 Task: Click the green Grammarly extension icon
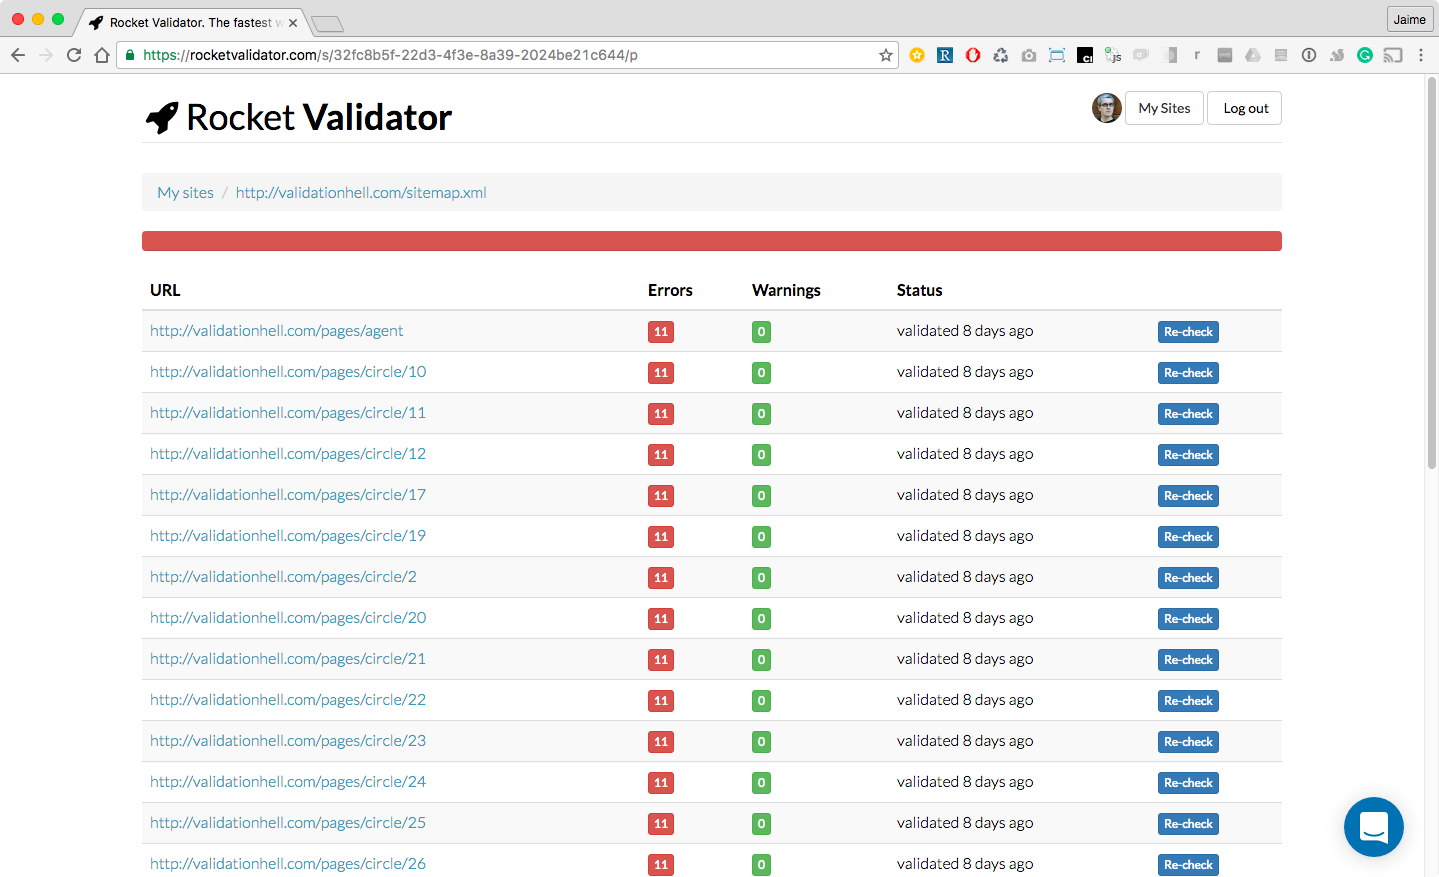pos(1365,55)
